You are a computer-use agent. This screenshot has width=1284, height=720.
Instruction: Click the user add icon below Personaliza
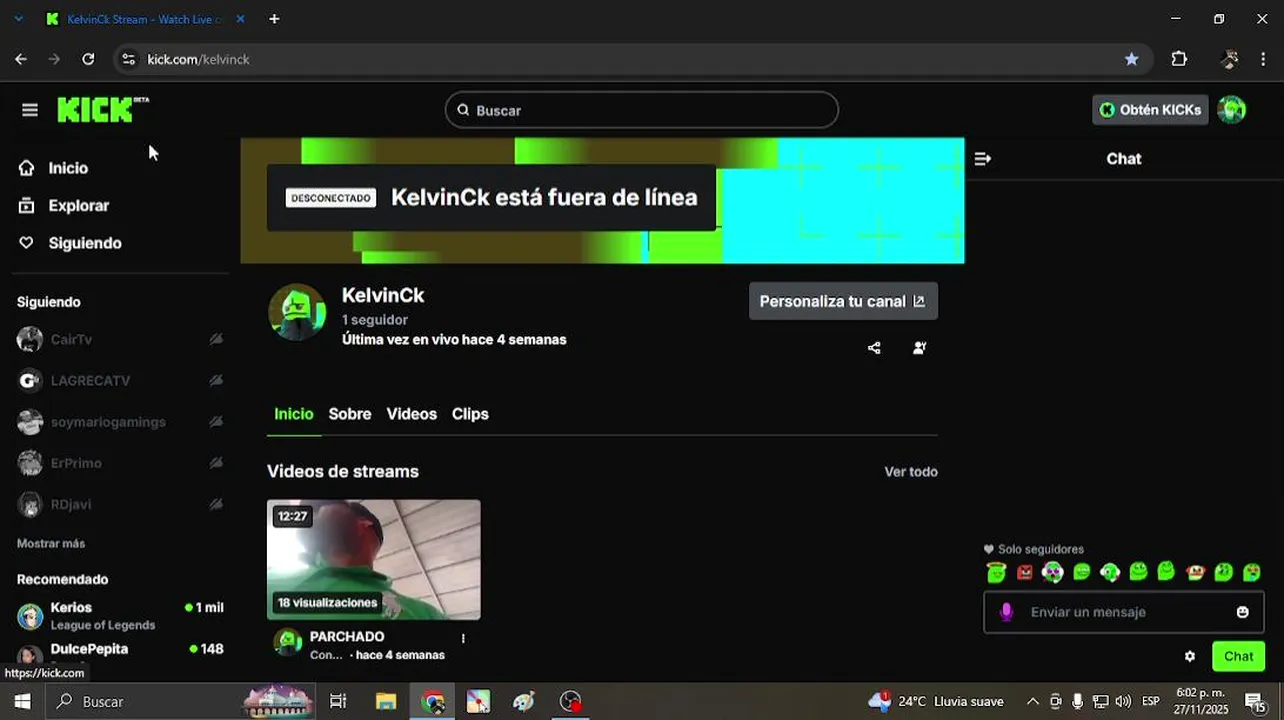click(x=919, y=348)
